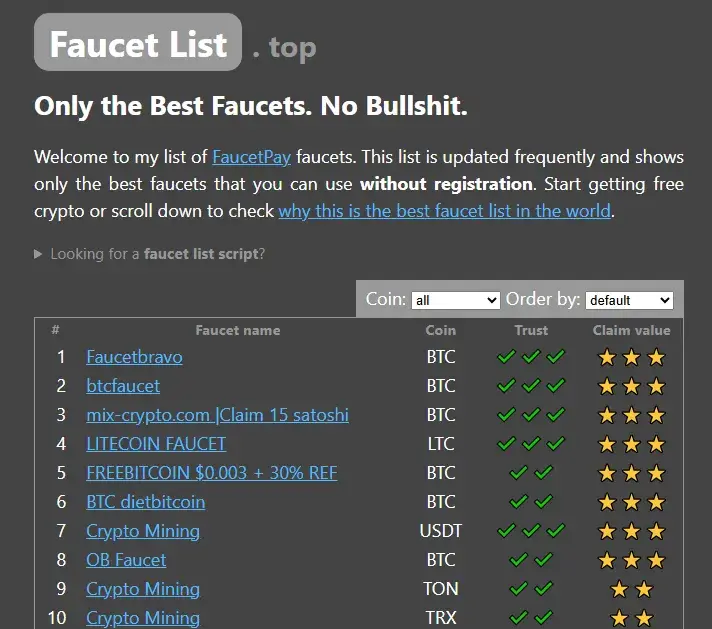Click claim value stars for OB Faucet

632,560
